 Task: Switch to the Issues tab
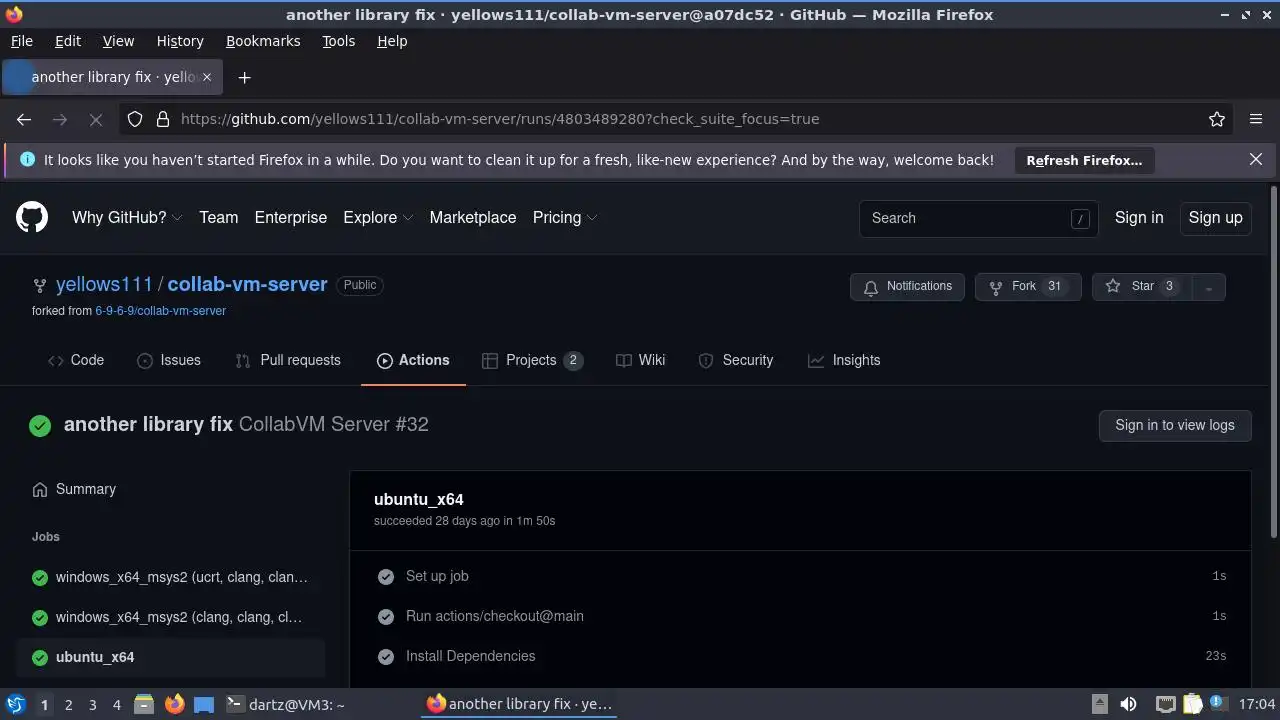(x=169, y=360)
